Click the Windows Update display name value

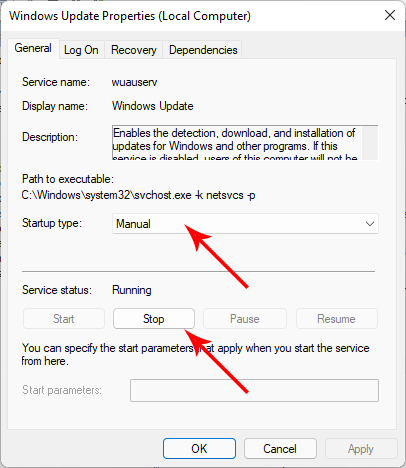point(153,106)
